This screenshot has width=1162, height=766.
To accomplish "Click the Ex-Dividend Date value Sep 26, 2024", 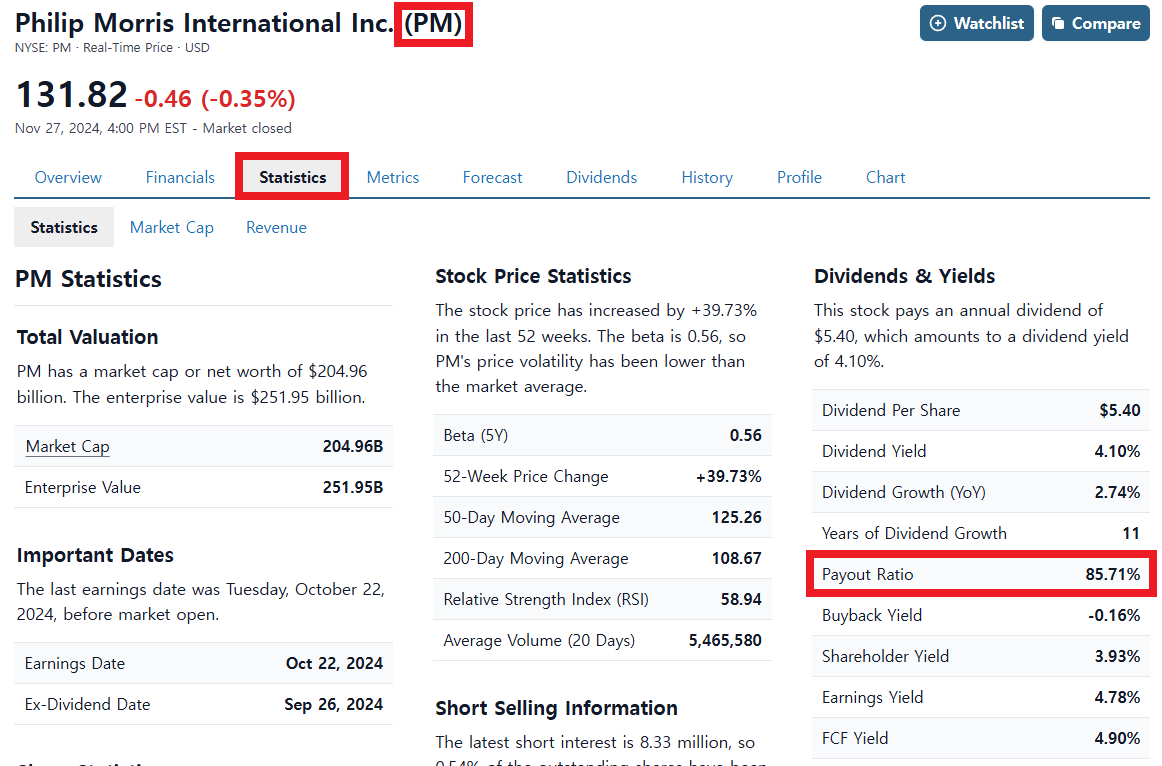I will (x=333, y=705).
